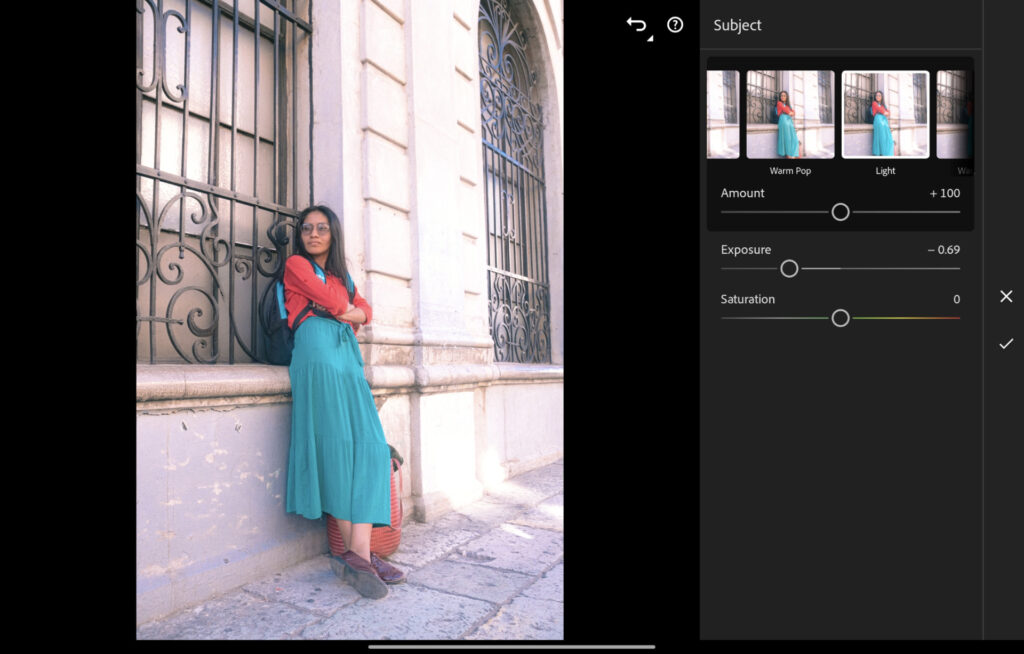Viewport: 1024px width, 654px height.
Task: Click the Exposure slider handle
Action: (x=789, y=269)
